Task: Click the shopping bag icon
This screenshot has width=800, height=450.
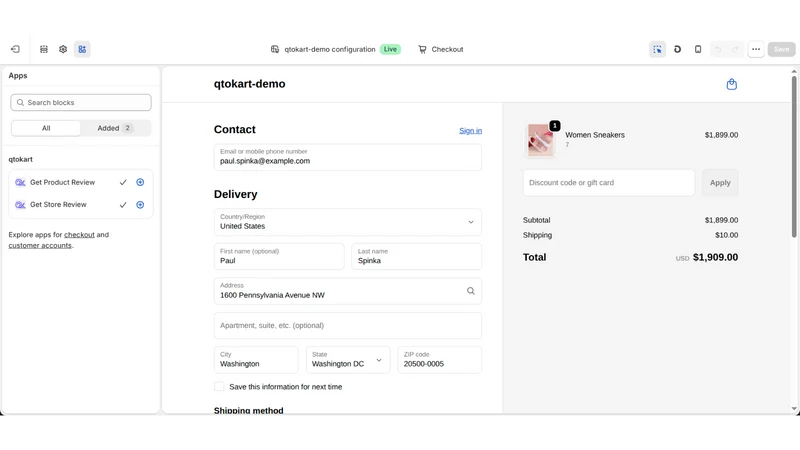Action: pos(732,84)
